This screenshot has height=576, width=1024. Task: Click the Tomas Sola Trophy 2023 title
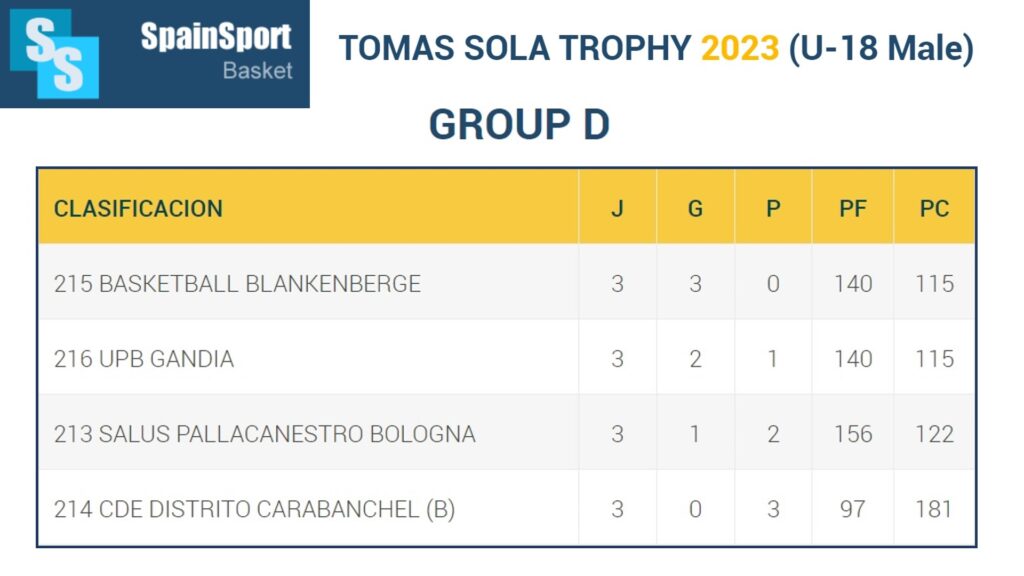655,48
